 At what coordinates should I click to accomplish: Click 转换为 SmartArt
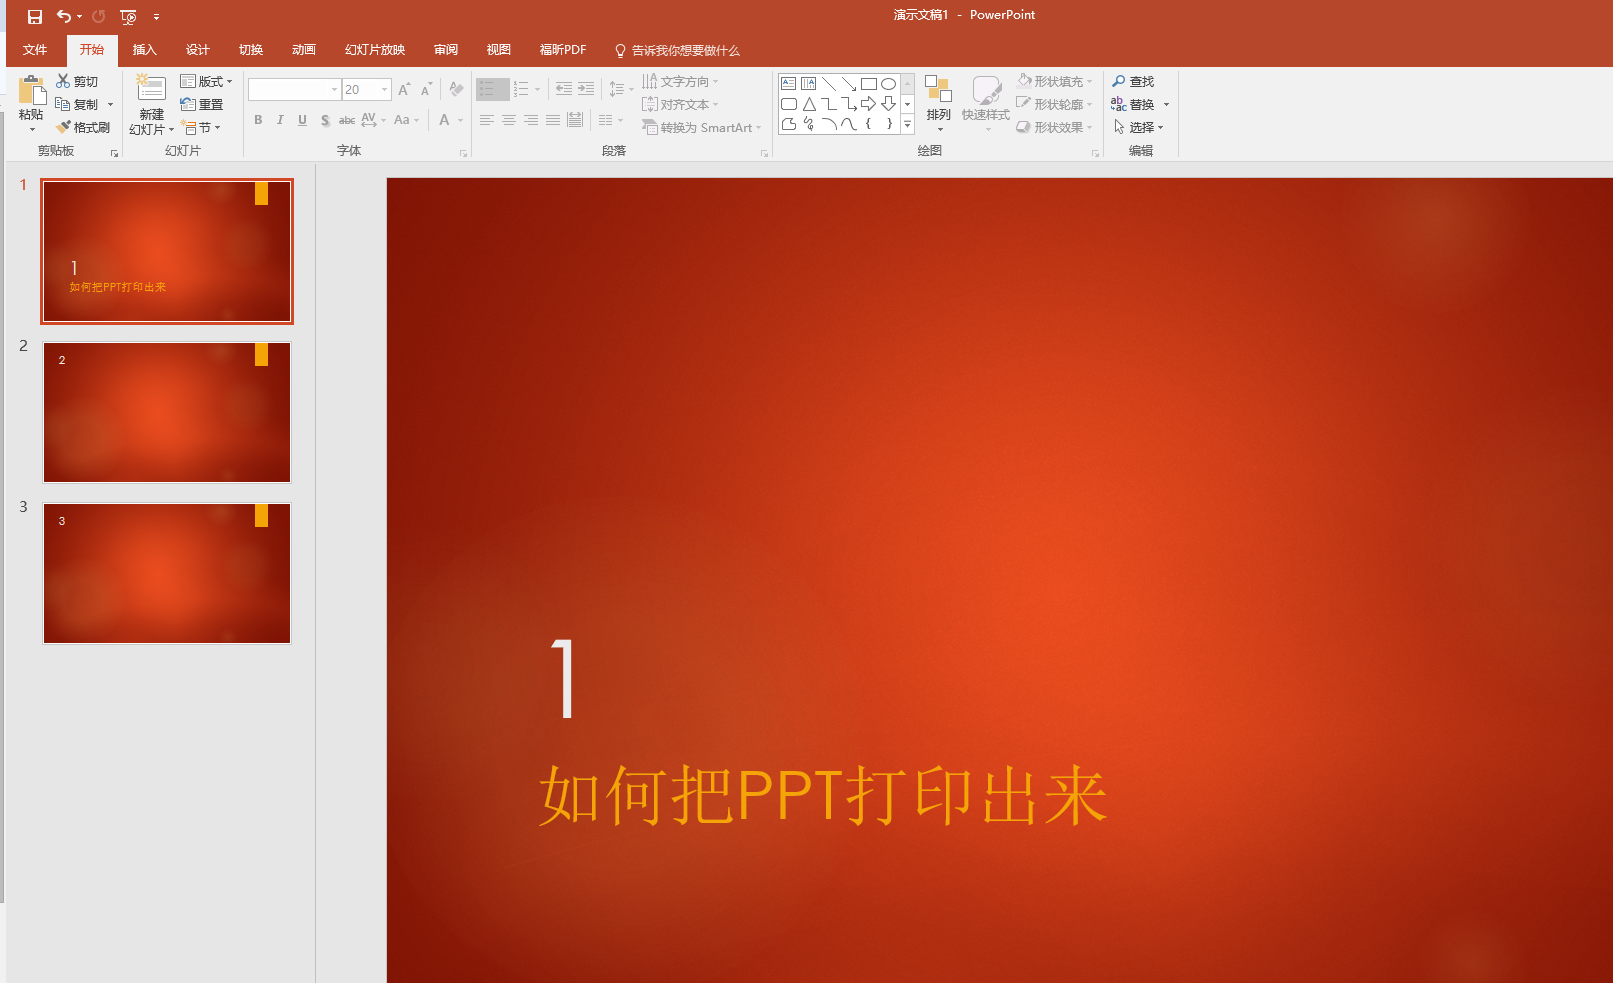click(701, 127)
